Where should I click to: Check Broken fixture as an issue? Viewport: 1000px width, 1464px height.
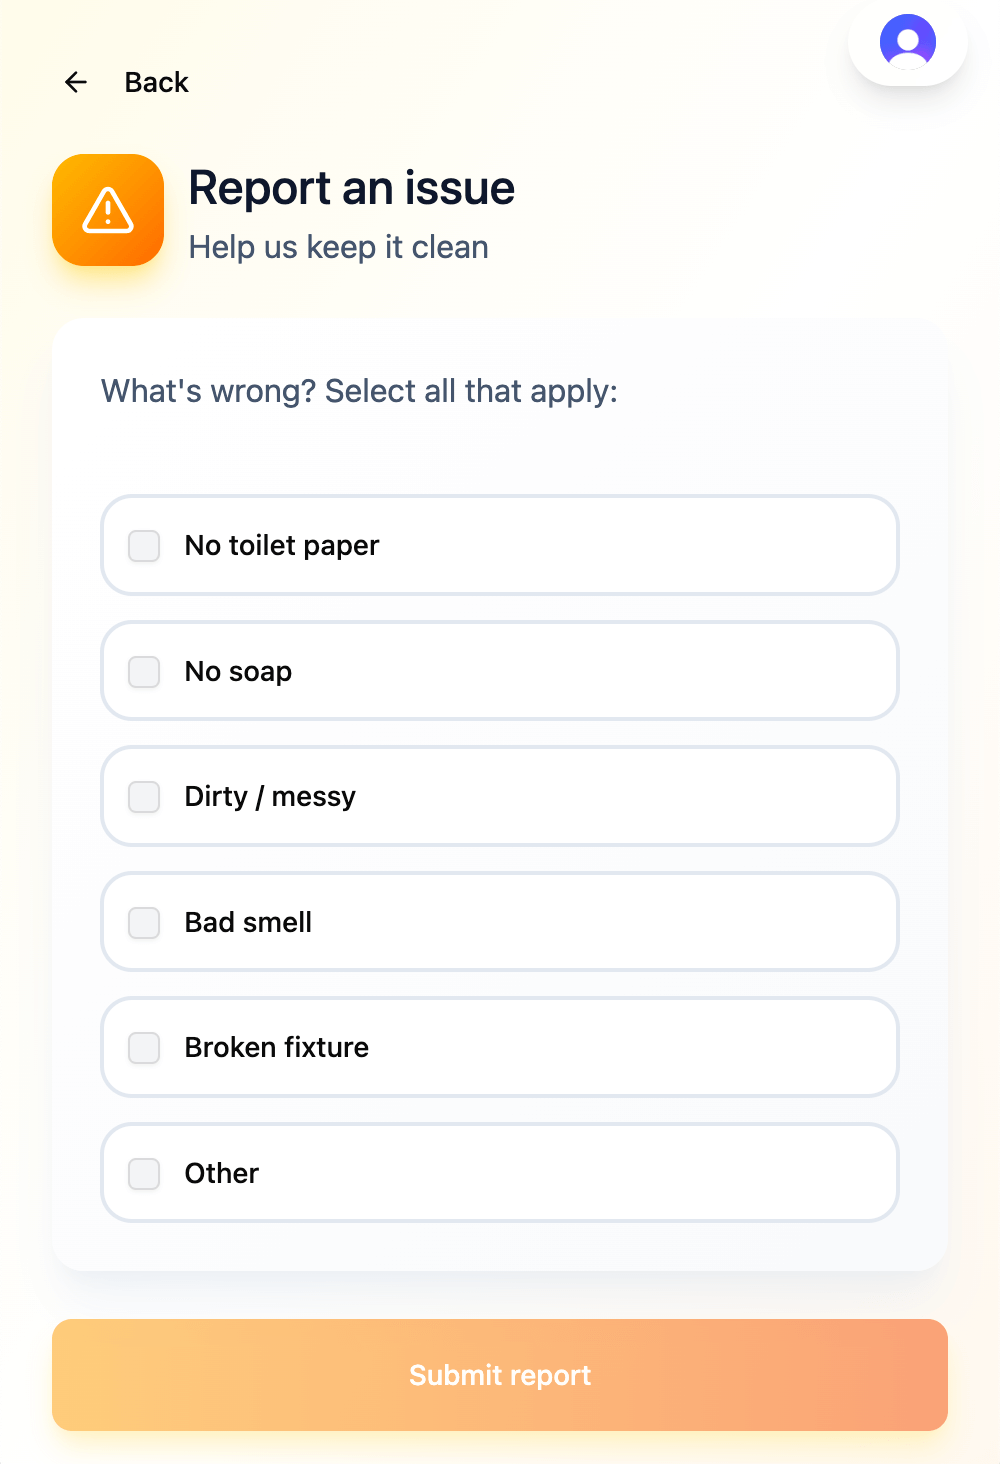[x=143, y=1048]
